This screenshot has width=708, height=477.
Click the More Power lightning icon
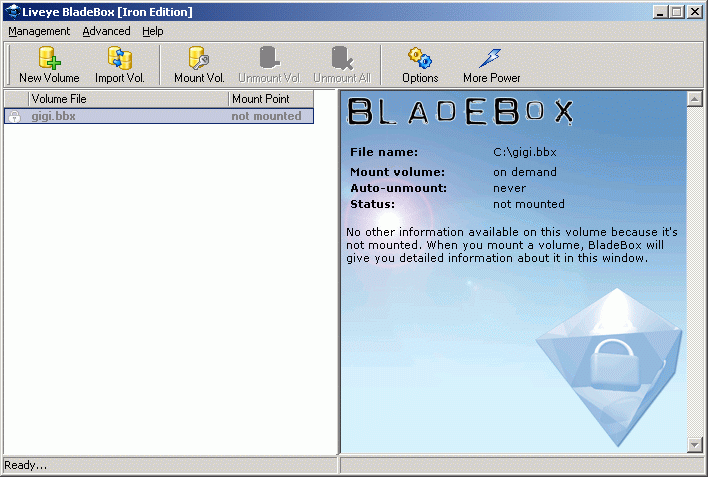(491, 59)
